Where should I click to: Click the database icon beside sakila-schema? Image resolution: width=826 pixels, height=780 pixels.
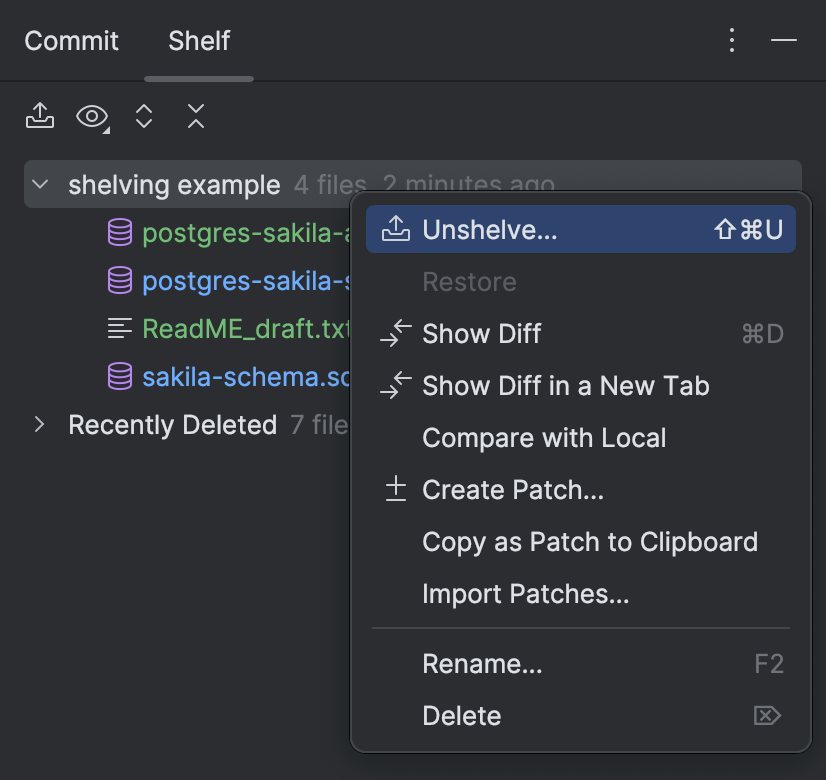[x=120, y=377]
